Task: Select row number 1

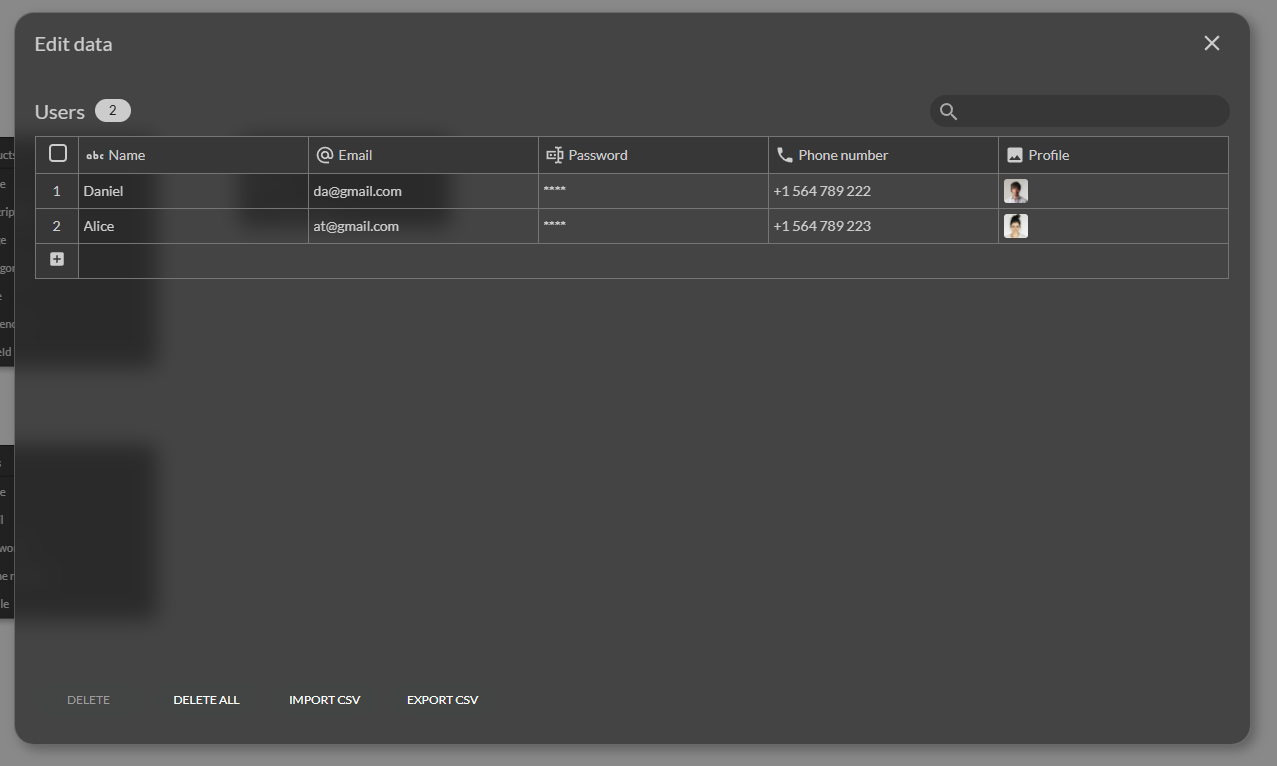Action: pyautogui.click(x=57, y=191)
